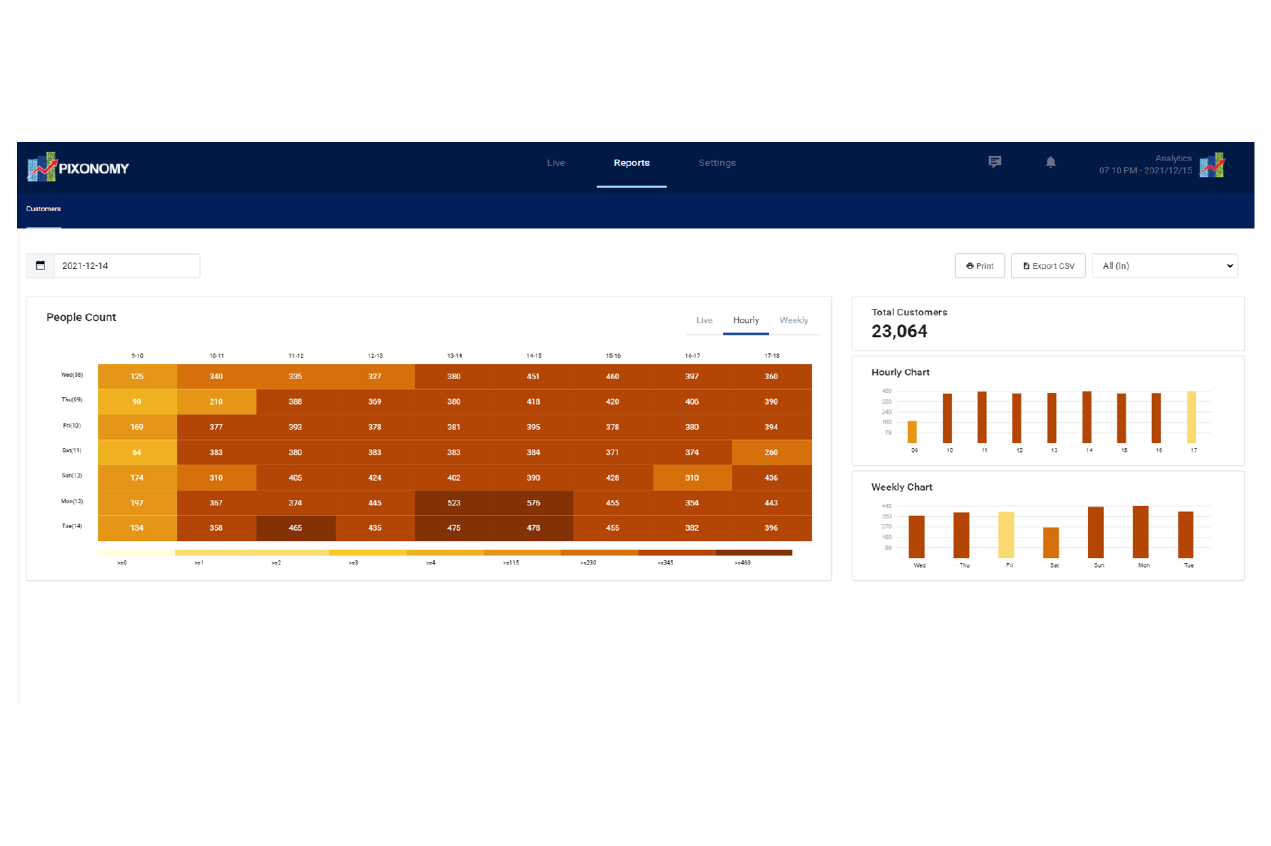The image size is (1271, 846).
Task: Switch People Count to Live view
Action: 704,321
